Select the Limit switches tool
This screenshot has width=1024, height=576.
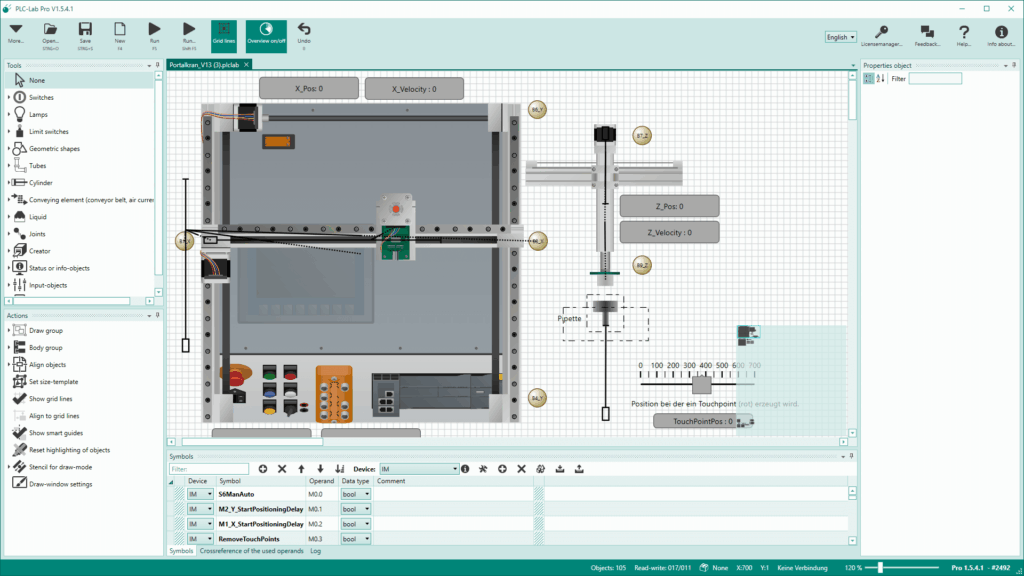pos(48,131)
